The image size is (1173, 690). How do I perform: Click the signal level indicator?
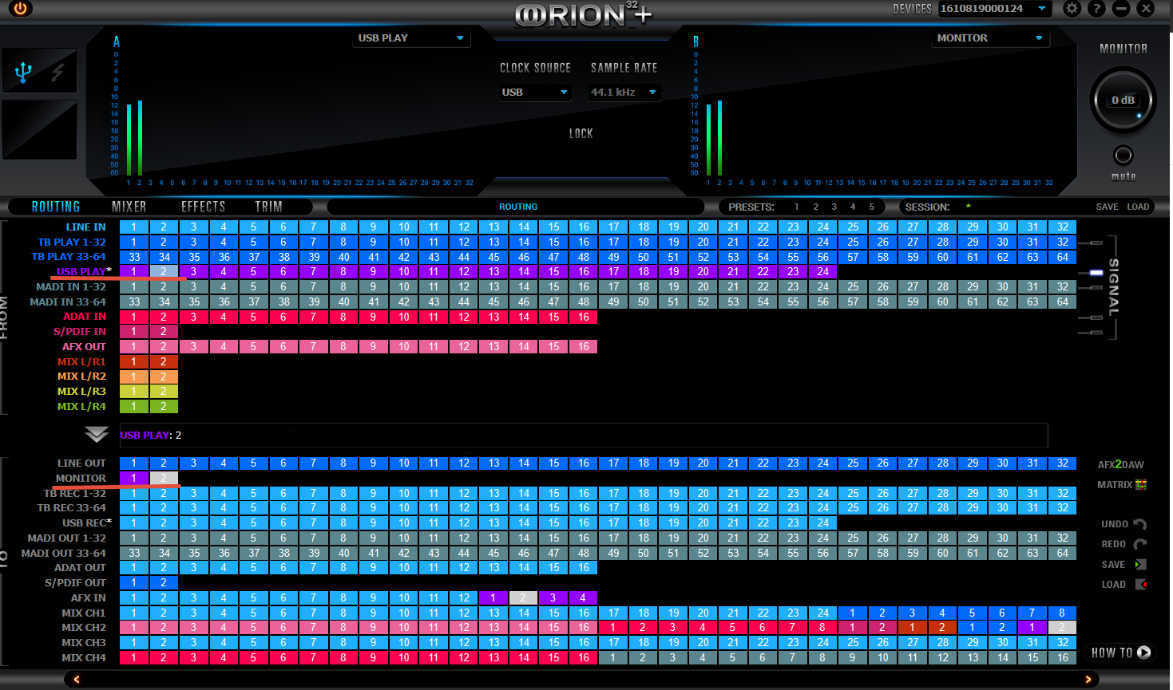(1096, 272)
